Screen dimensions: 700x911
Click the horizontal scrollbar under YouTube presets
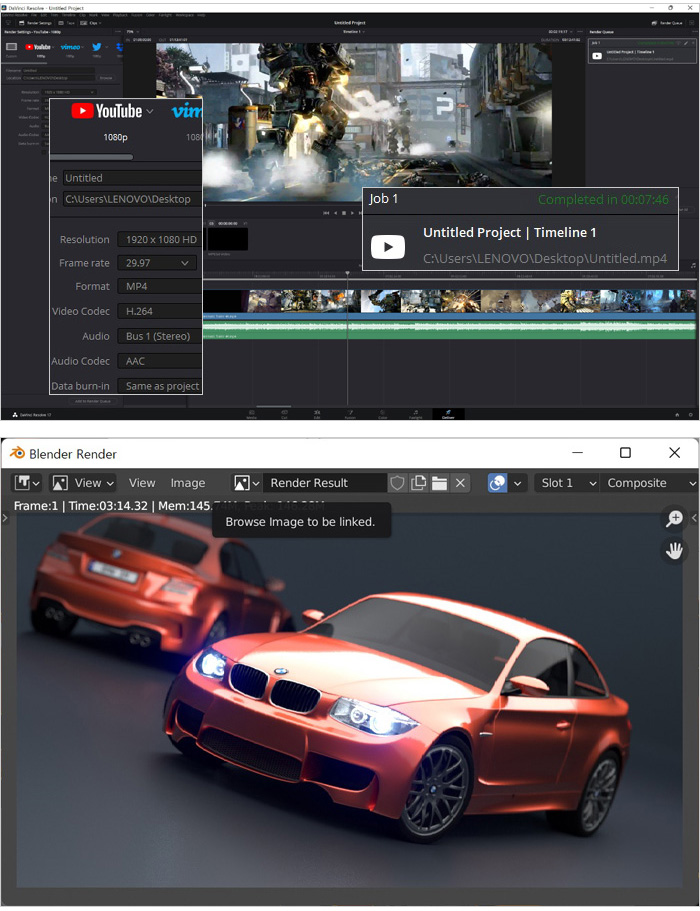[91, 157]
